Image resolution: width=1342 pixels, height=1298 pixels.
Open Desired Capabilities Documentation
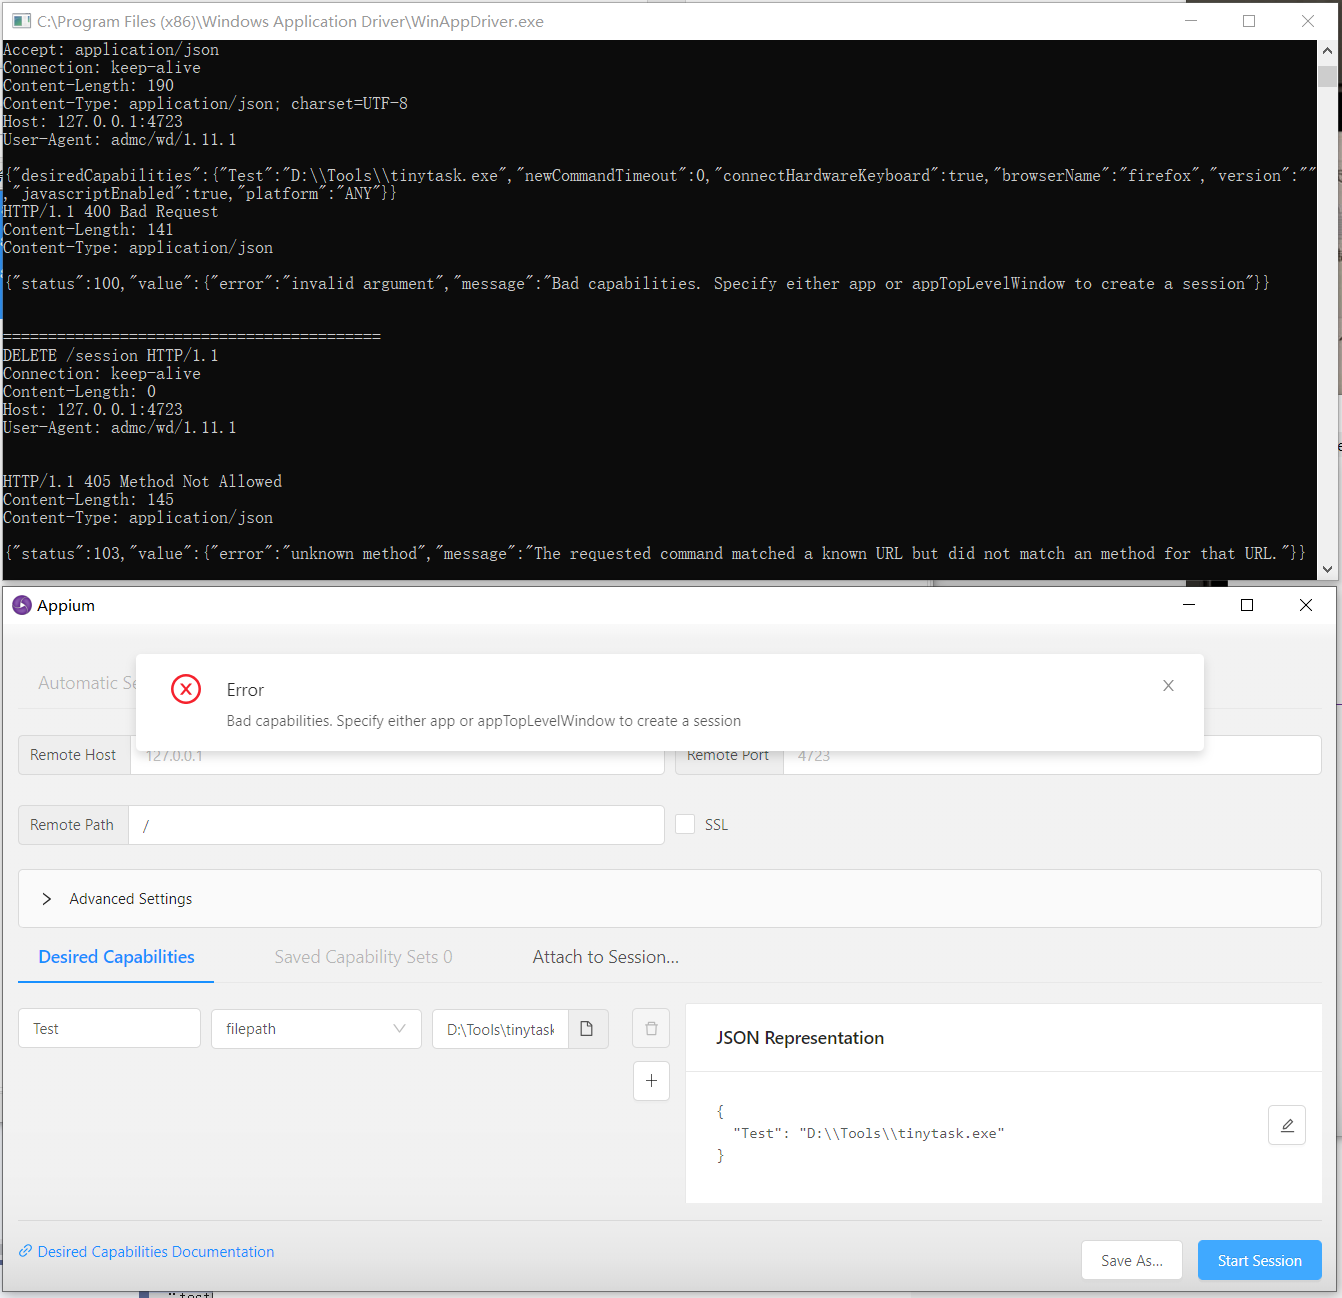click(x=156, y=1251)
